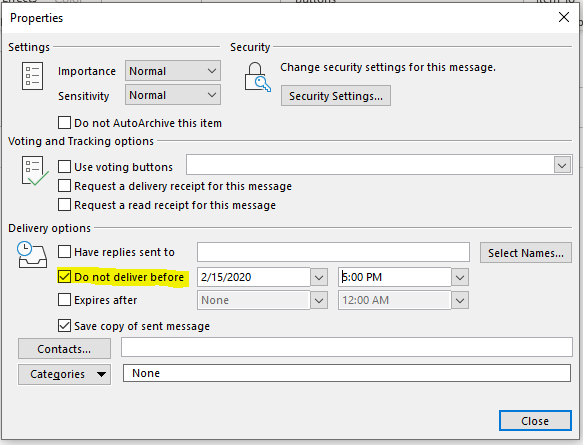Screen dimensions: 583x445
Task: Enable the Expires after checkbox
Action: click(x=64, y=299)
